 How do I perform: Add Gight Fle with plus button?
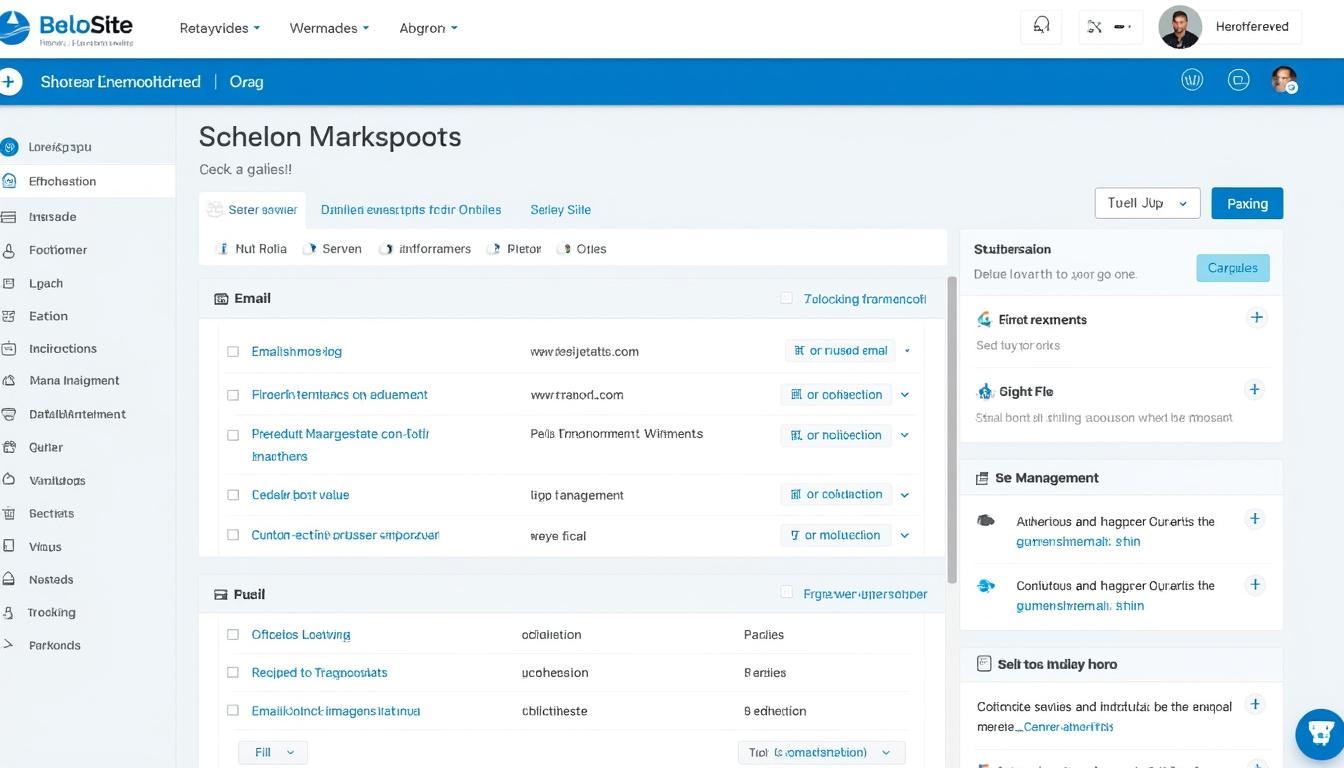click(x=1255, y=389)
